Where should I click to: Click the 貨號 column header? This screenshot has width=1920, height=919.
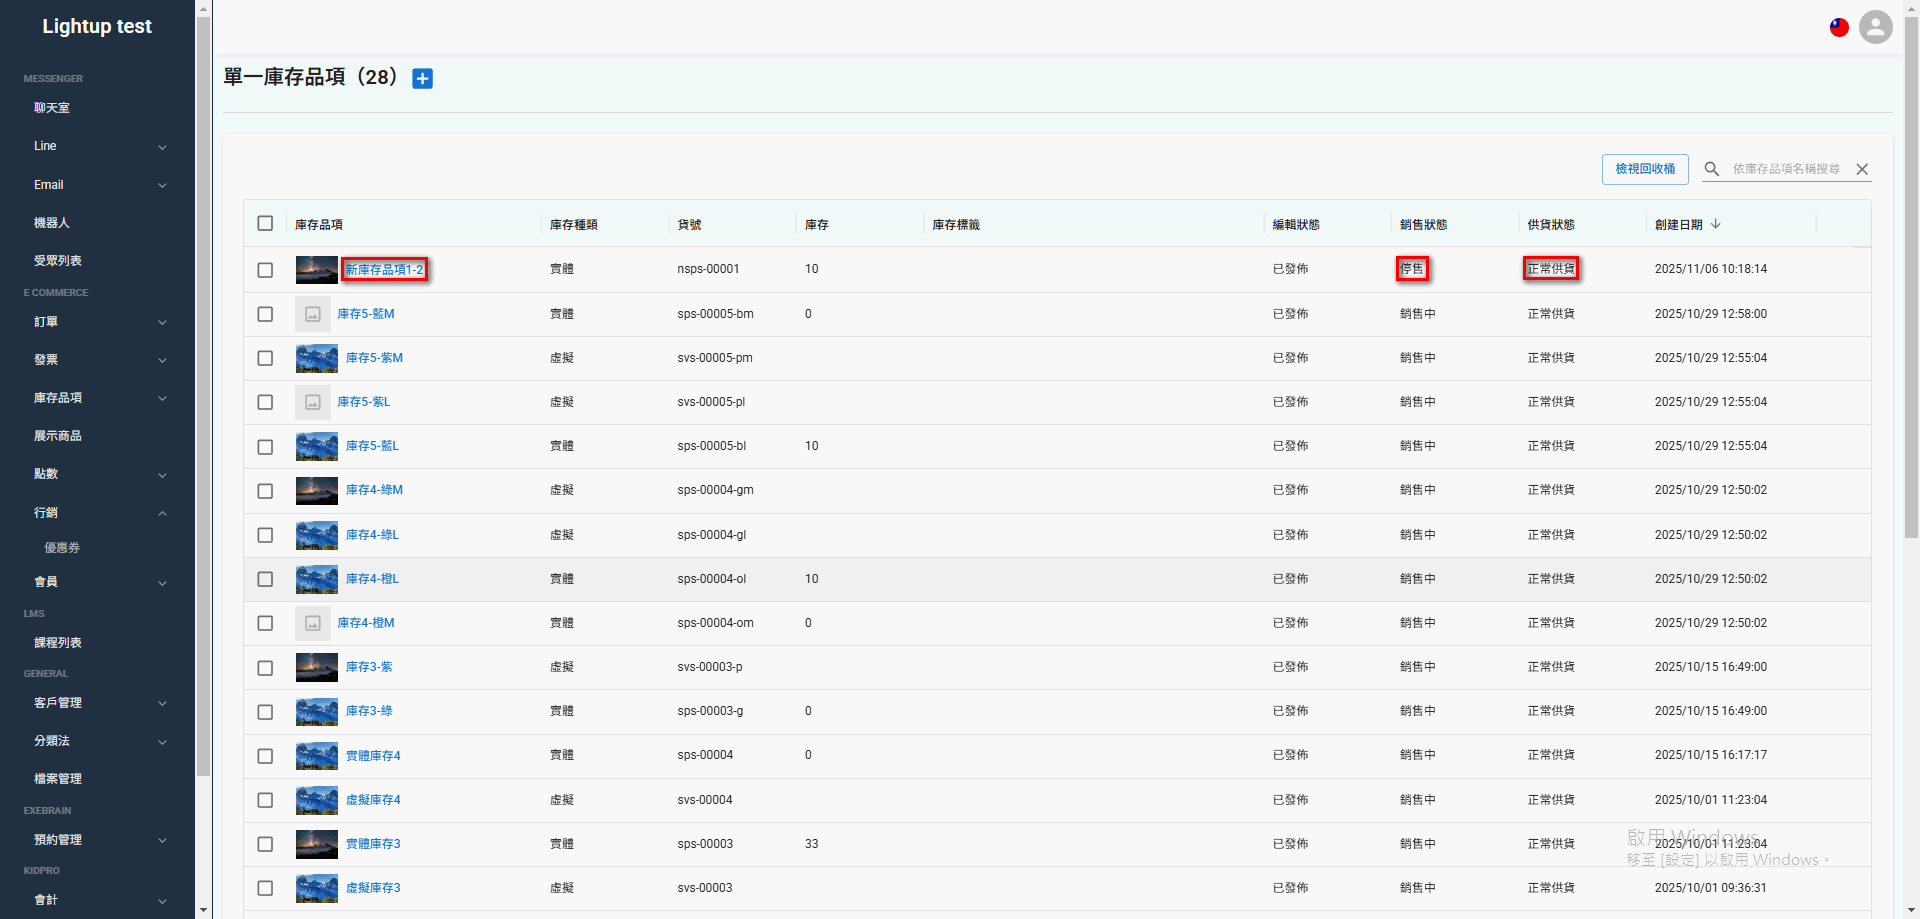click(689, 225)
